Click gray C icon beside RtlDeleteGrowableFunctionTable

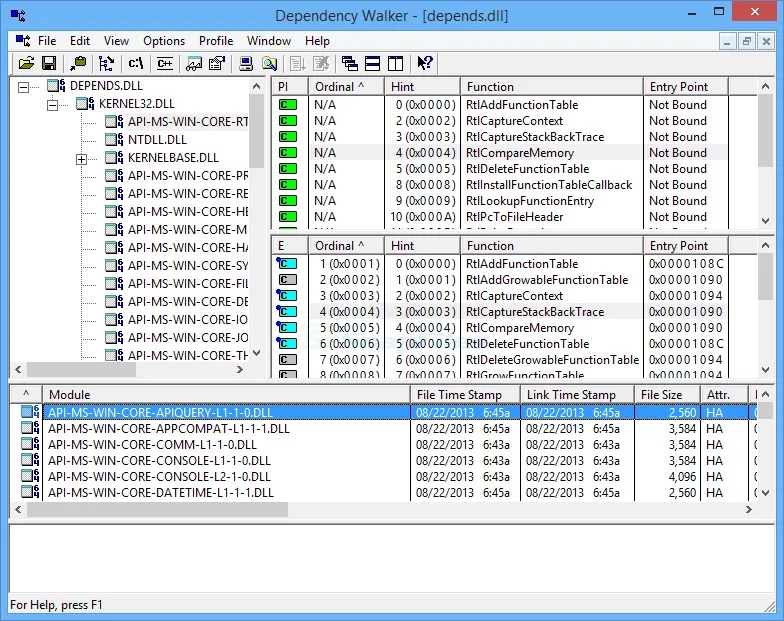click(288, 360)
